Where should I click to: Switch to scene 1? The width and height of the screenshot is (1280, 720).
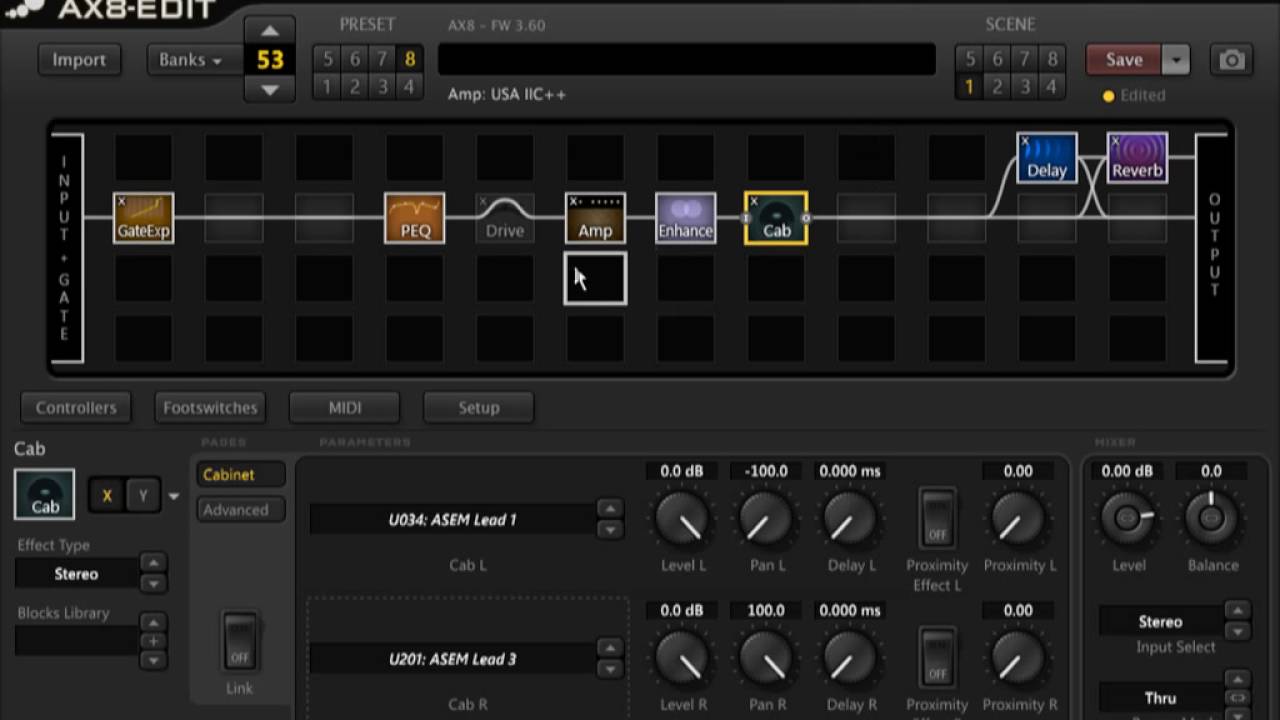[969, 87]
